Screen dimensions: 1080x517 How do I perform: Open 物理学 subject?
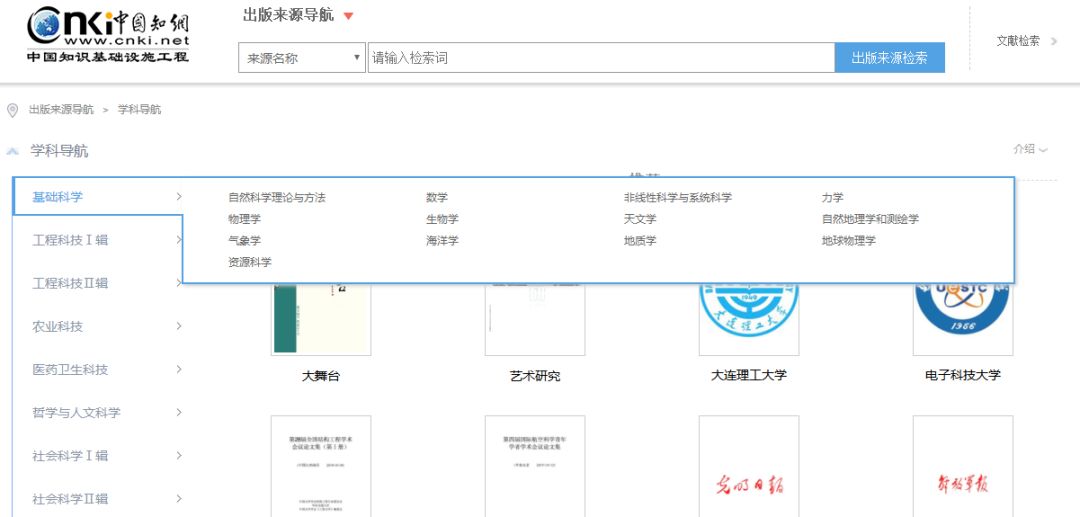click(x=245, y=220)
